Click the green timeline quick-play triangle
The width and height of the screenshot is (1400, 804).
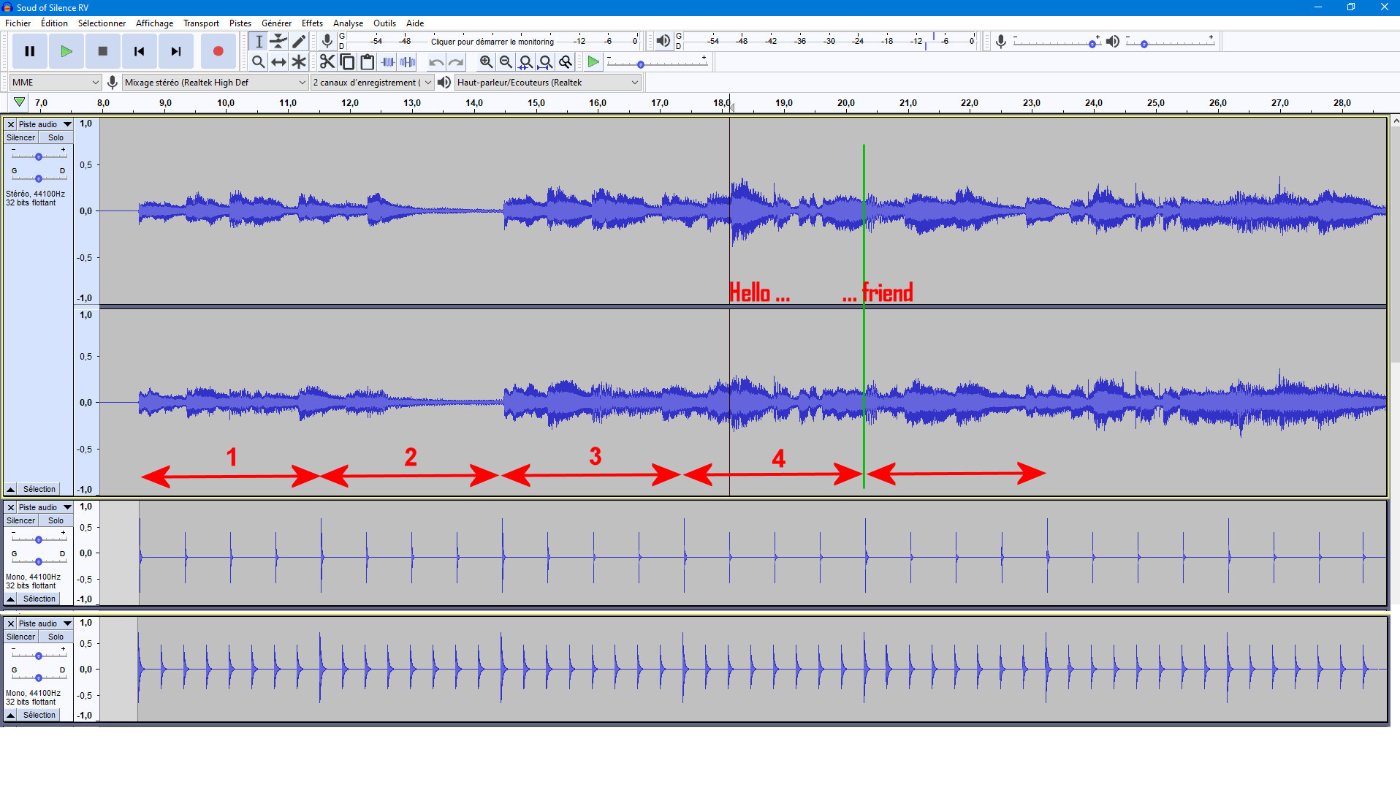19,102
